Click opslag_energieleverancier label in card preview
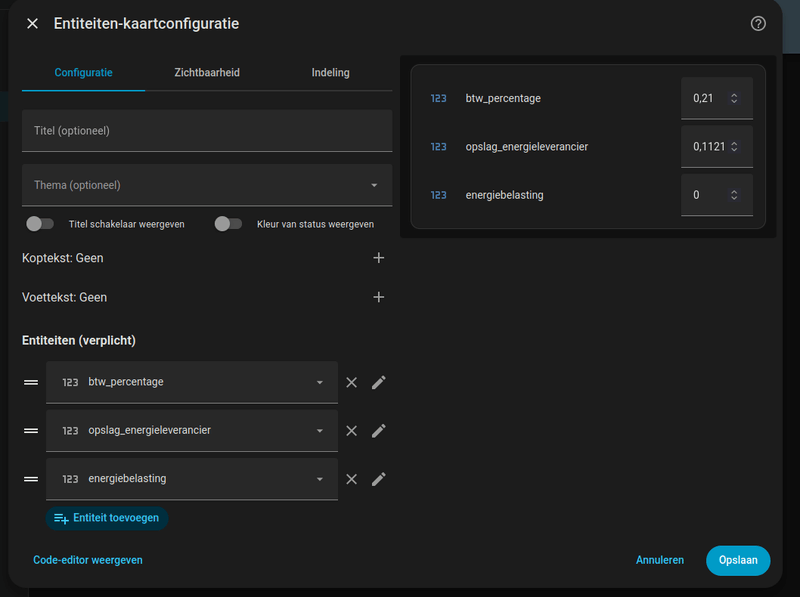The height and width of the screenshot is (597, 800). (527, 147)
